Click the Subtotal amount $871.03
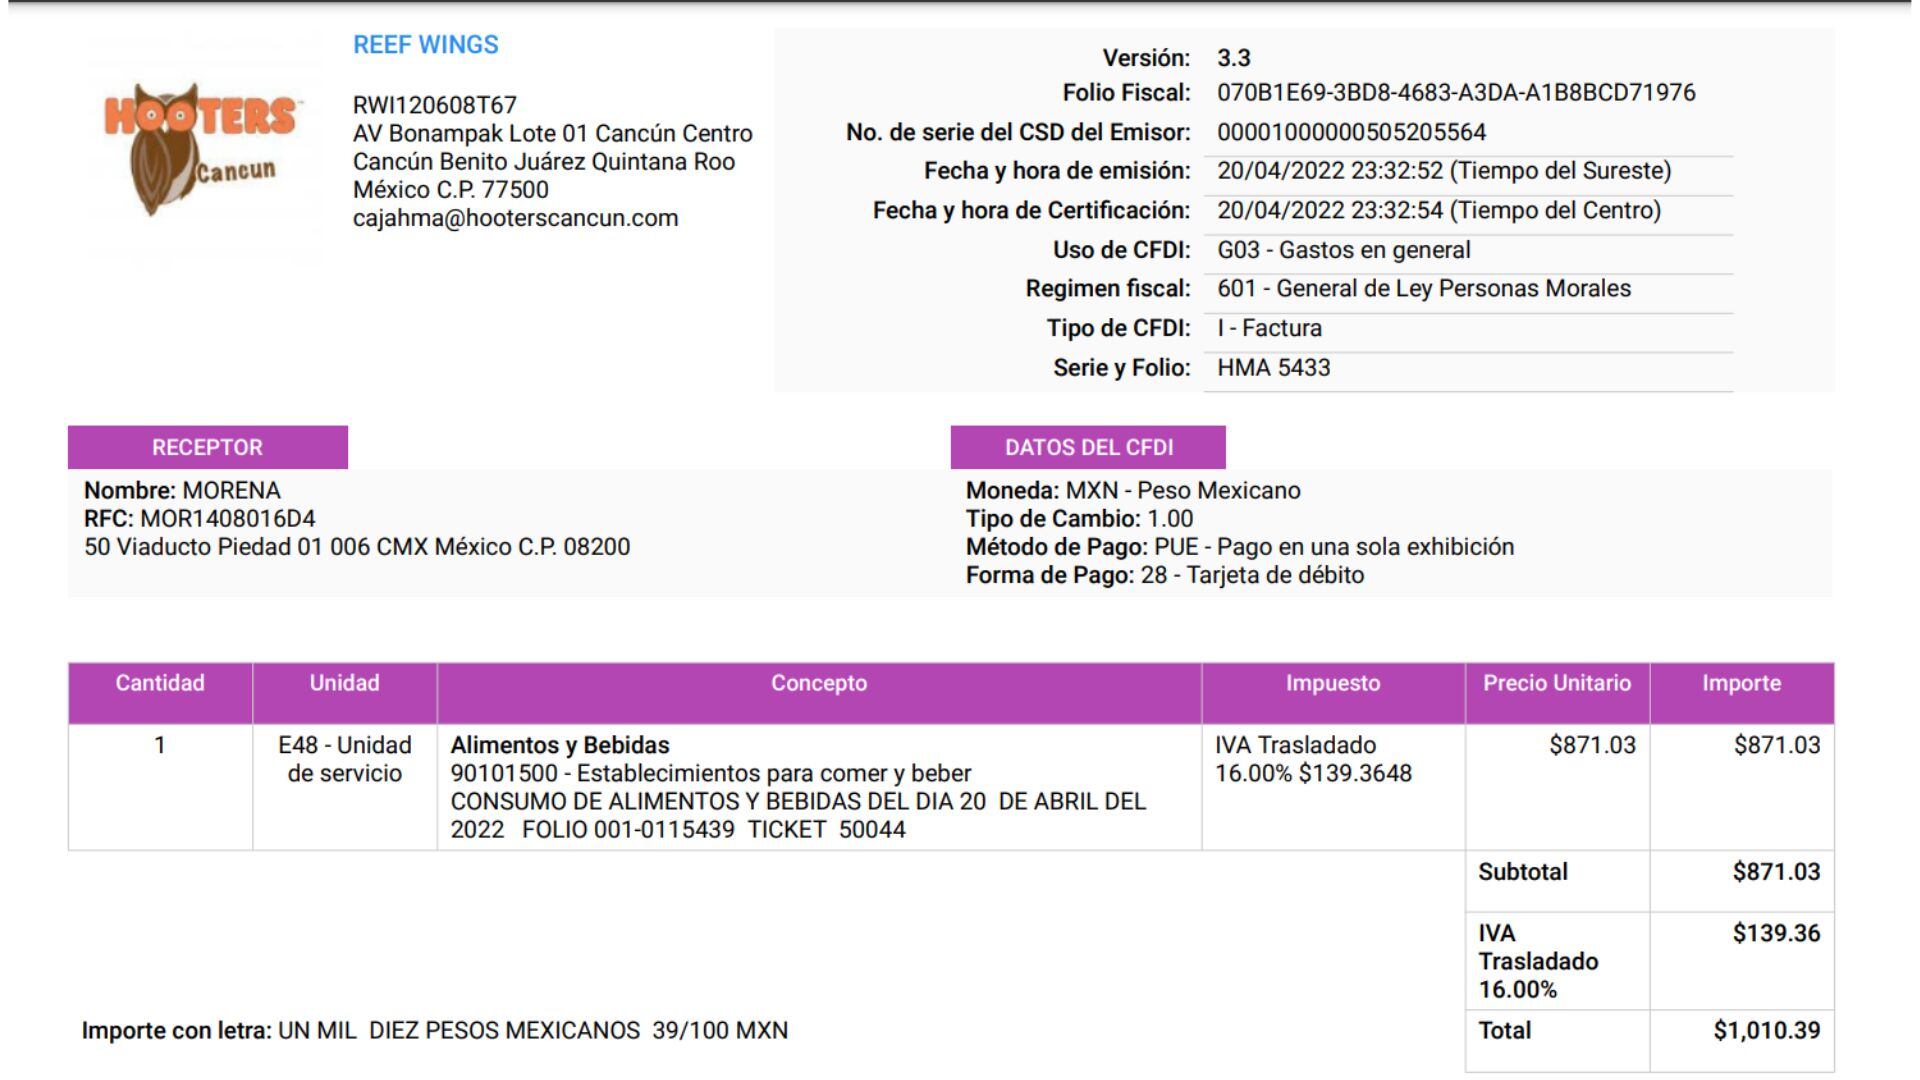The image size is (1920, 1080). click(1776, 872)
